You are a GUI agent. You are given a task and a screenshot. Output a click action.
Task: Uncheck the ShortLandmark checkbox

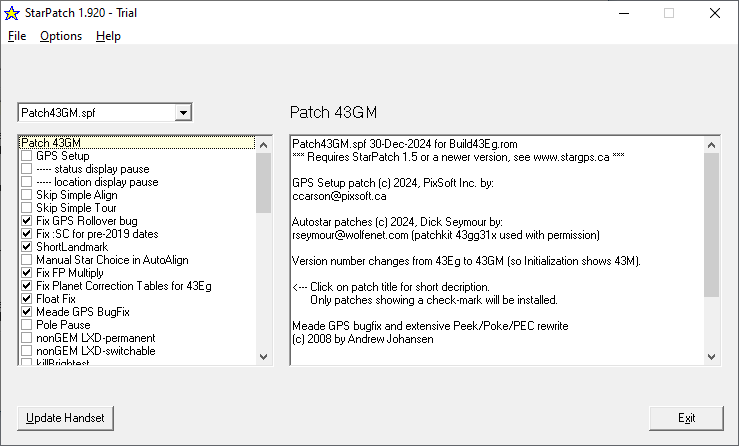click(x=26, y=247)
